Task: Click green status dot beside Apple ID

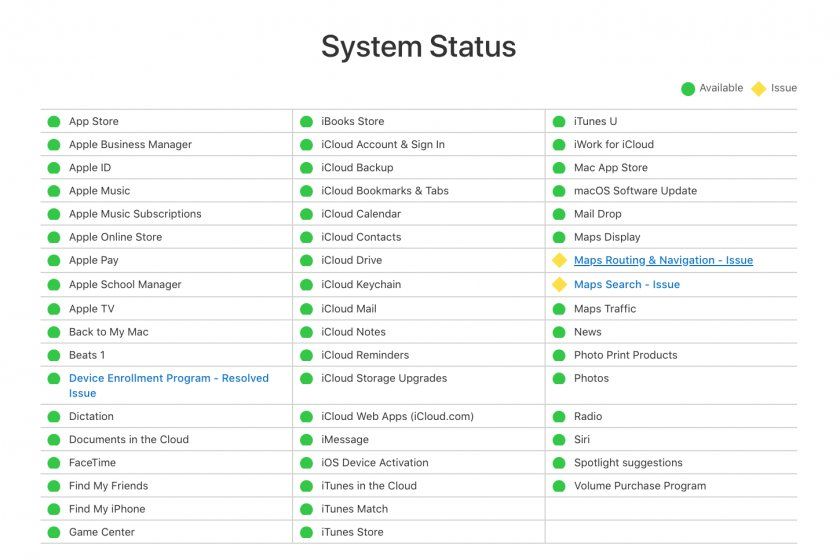Action: pyautogui.click(x=54, y=168)
